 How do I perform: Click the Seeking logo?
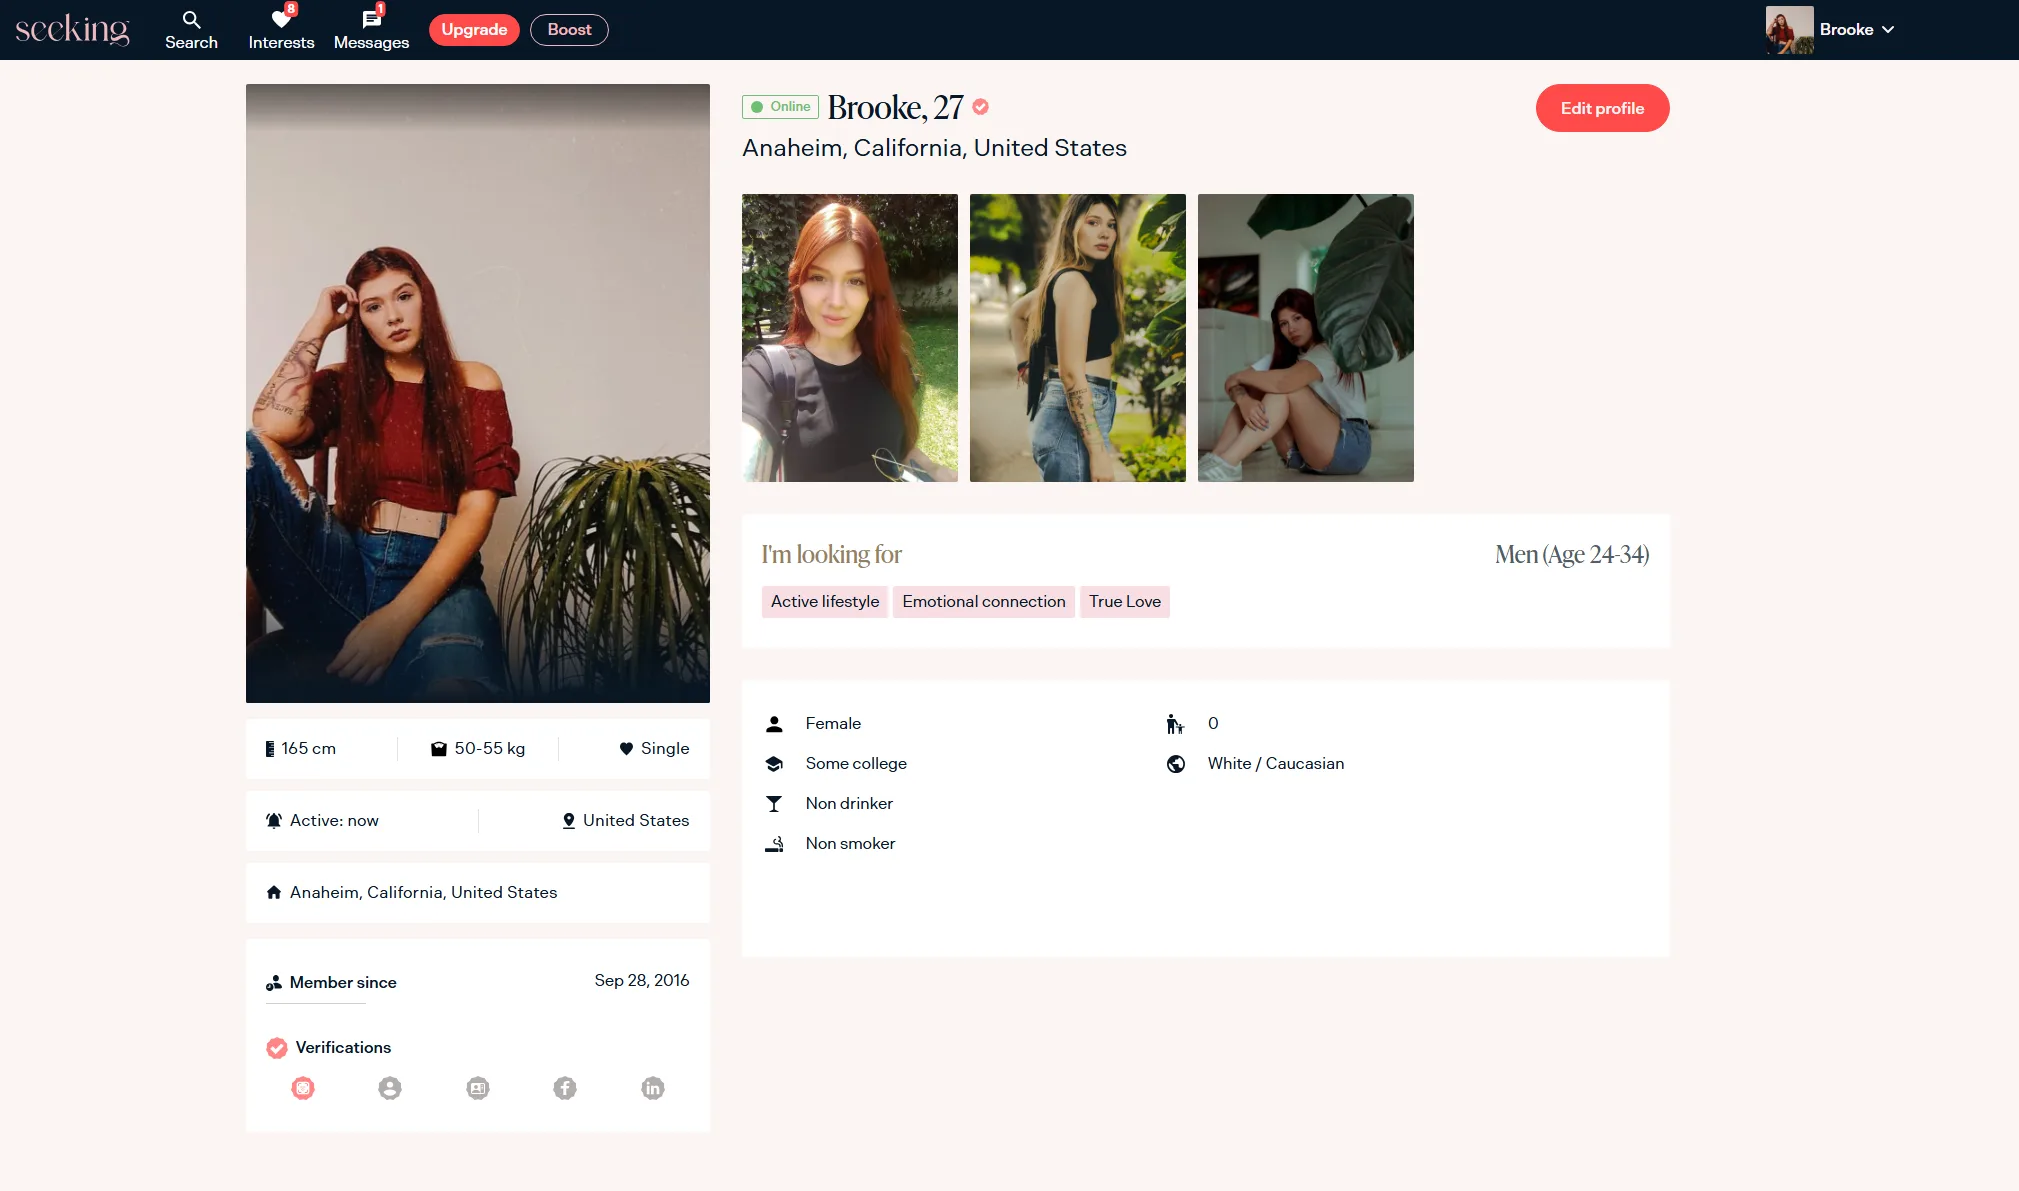[x=72, y=29]
